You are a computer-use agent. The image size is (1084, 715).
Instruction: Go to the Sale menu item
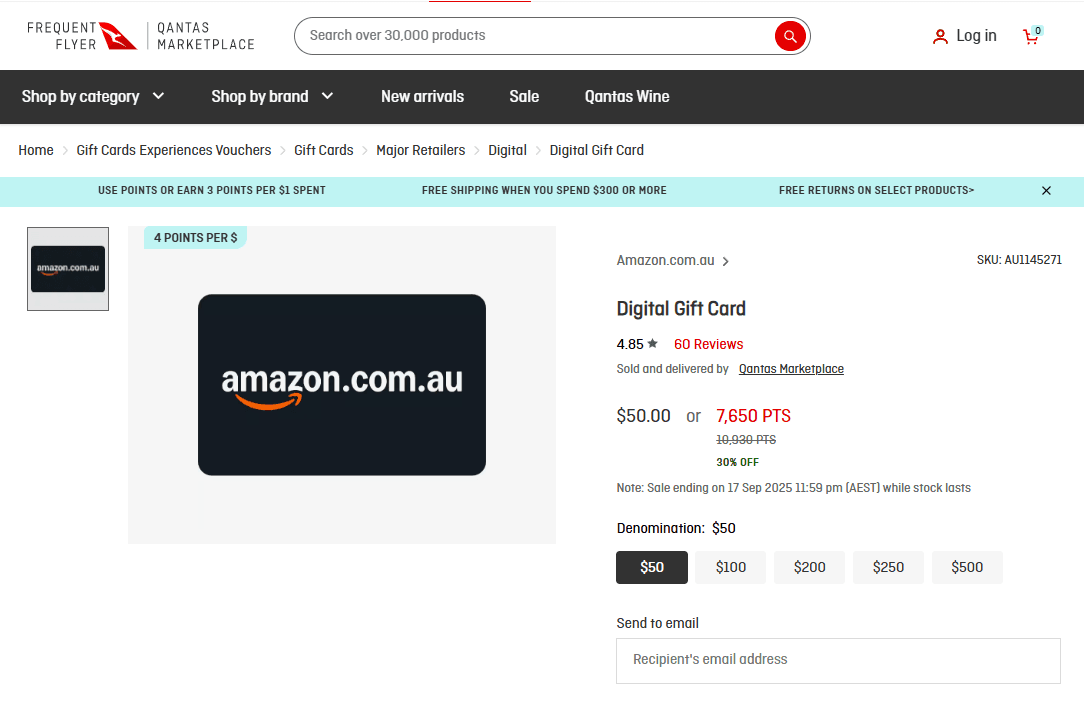[524, 97]
